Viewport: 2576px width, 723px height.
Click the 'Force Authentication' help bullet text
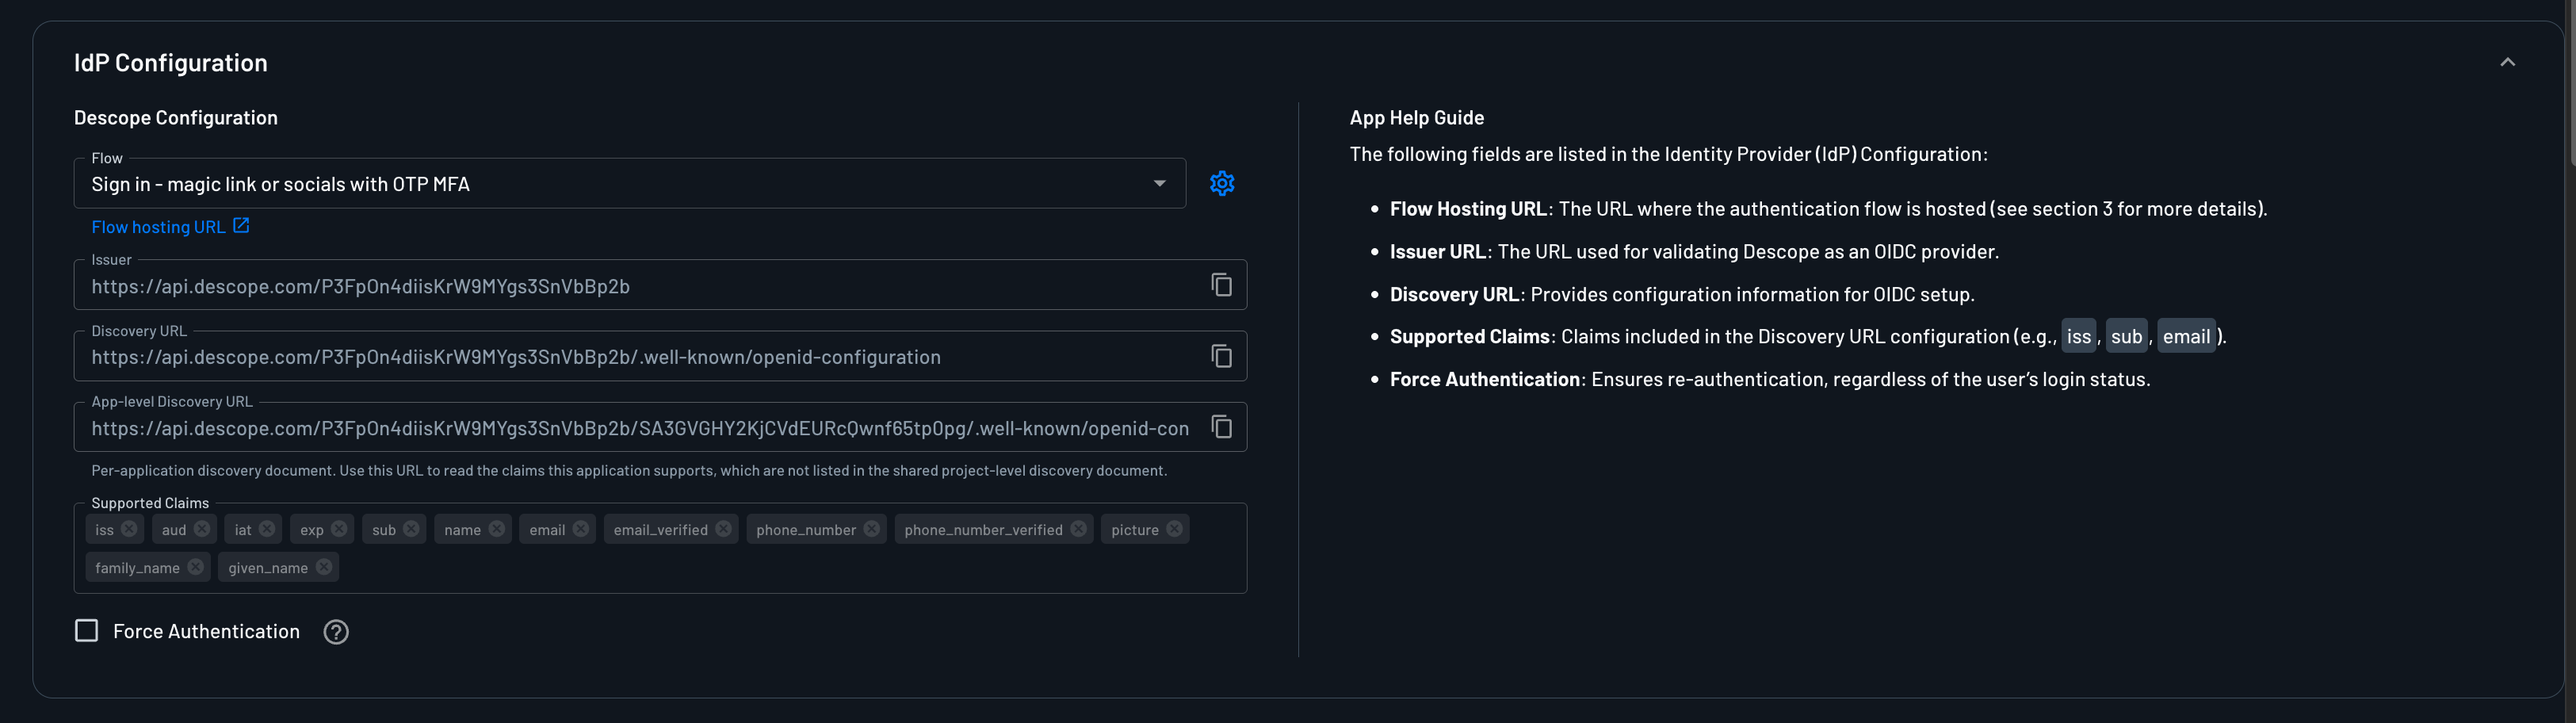[1770, 380]
